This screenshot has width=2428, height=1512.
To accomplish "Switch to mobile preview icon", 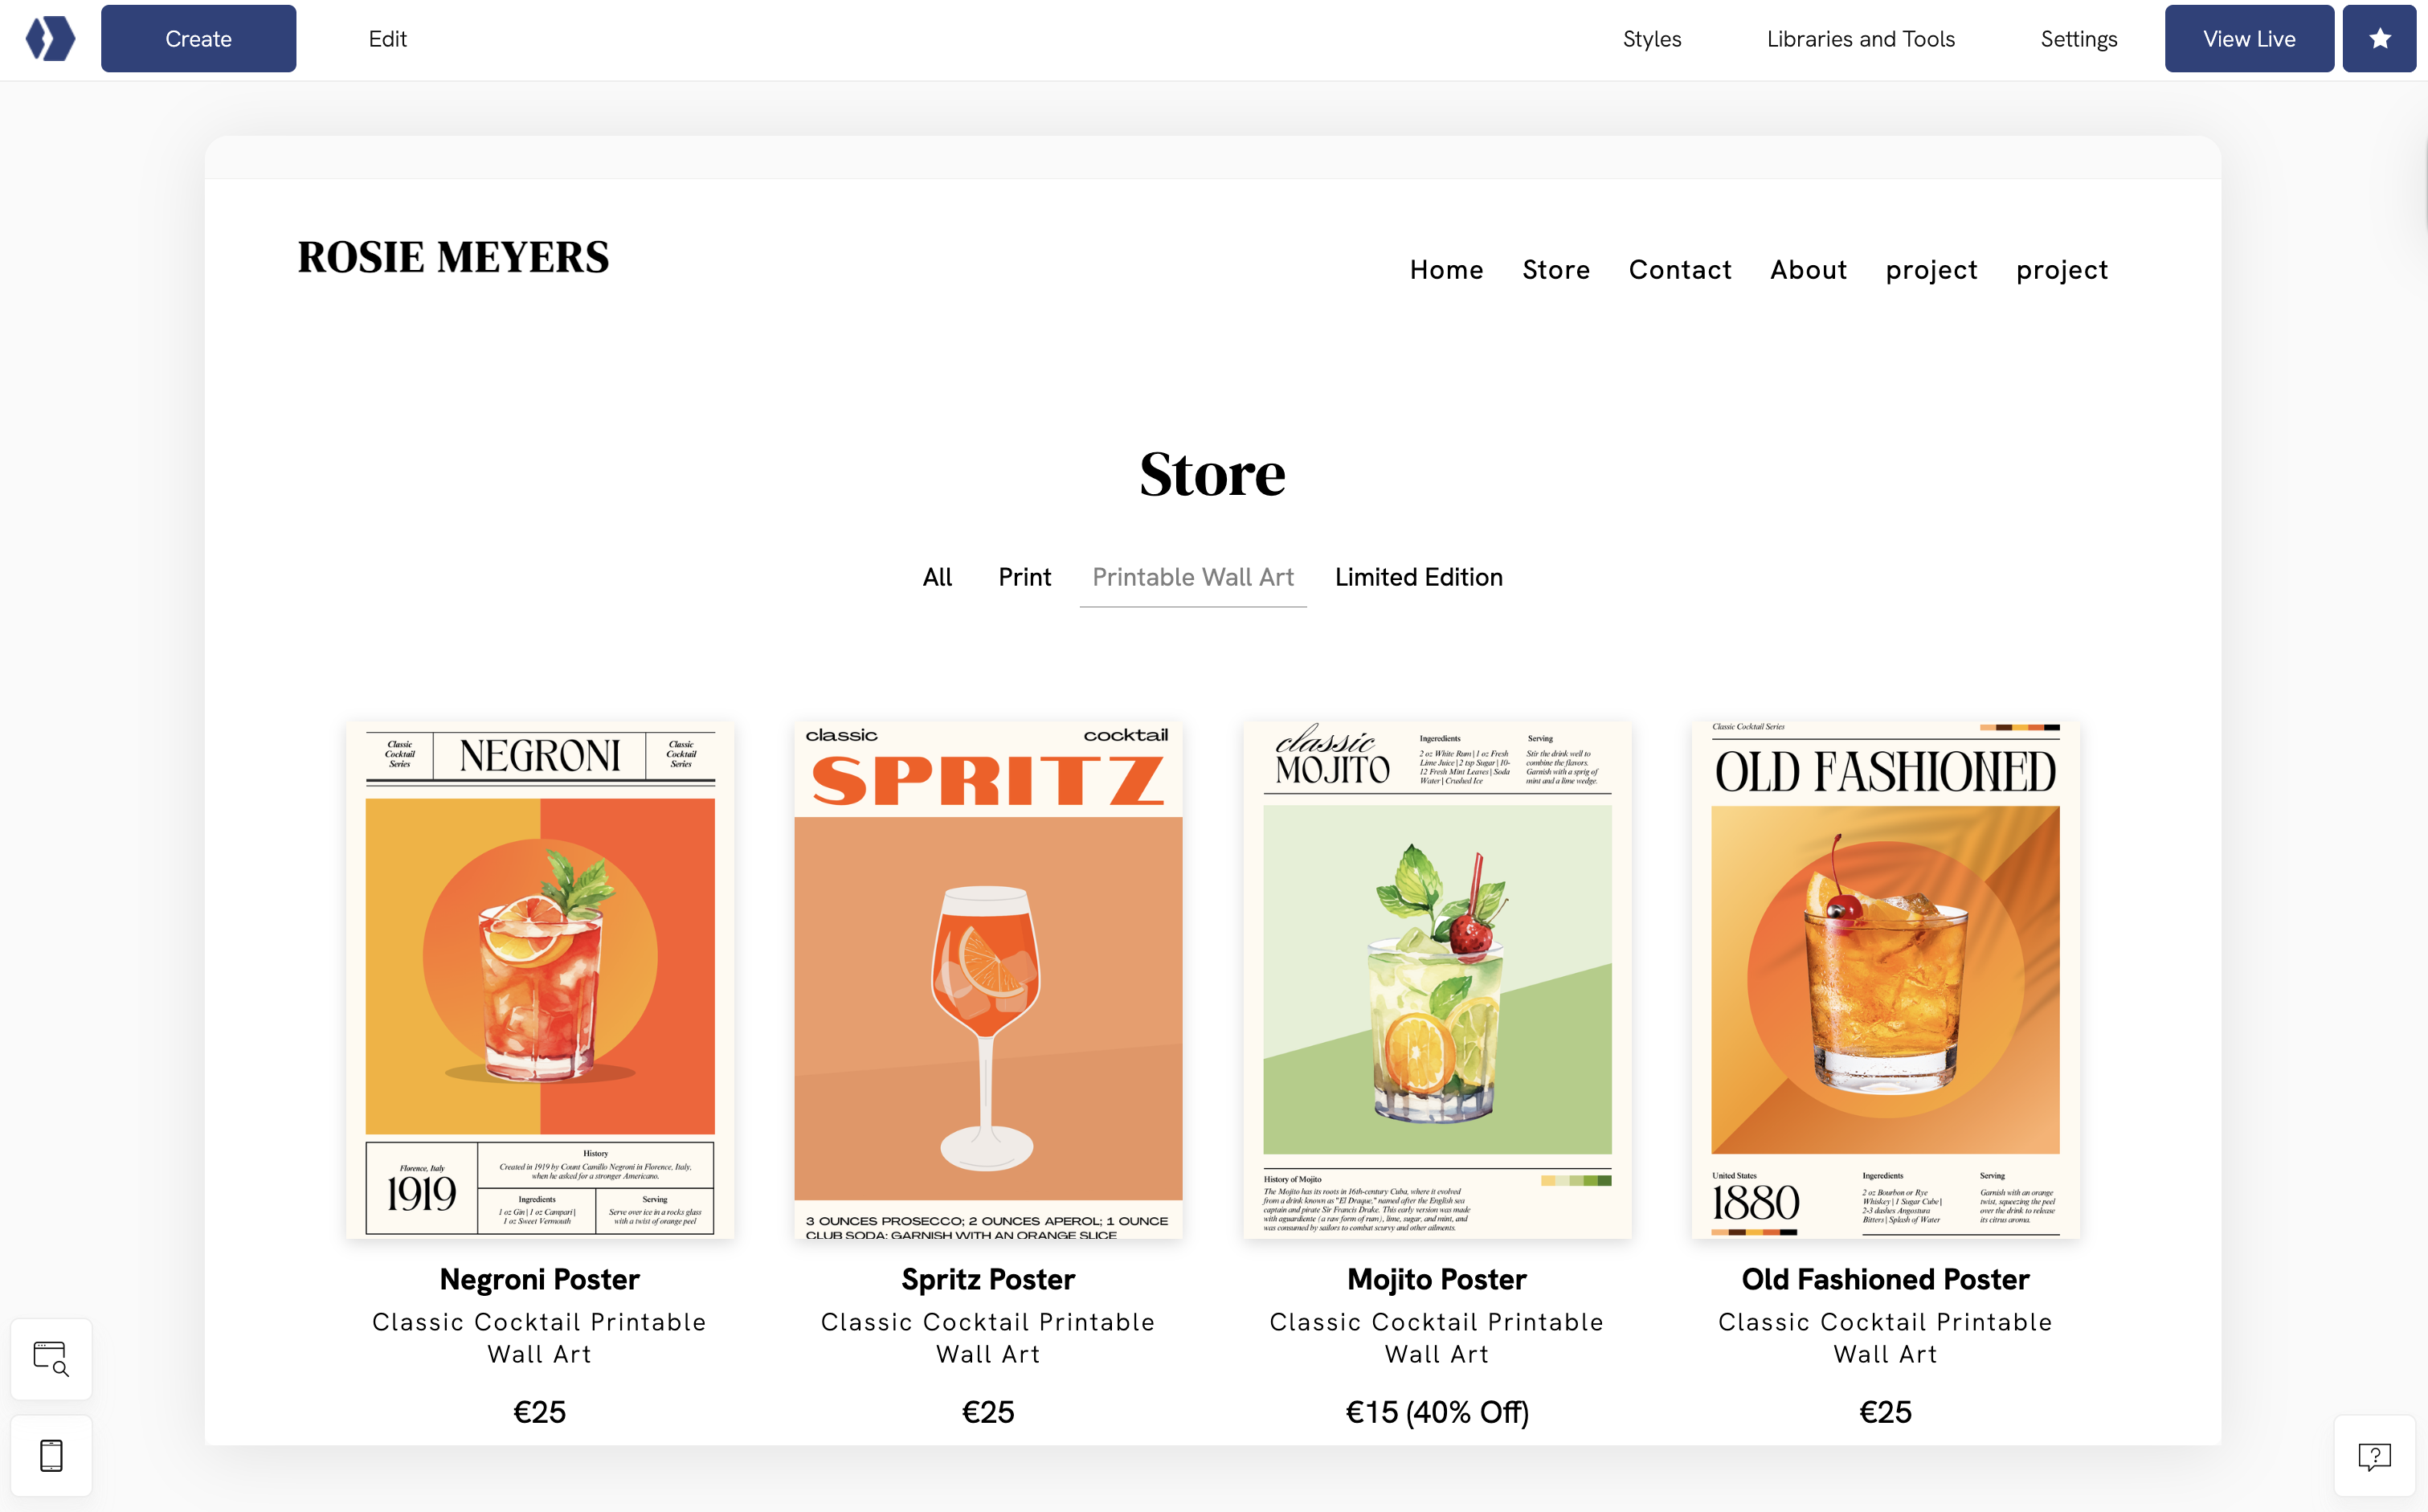I will pos(51,1455).
